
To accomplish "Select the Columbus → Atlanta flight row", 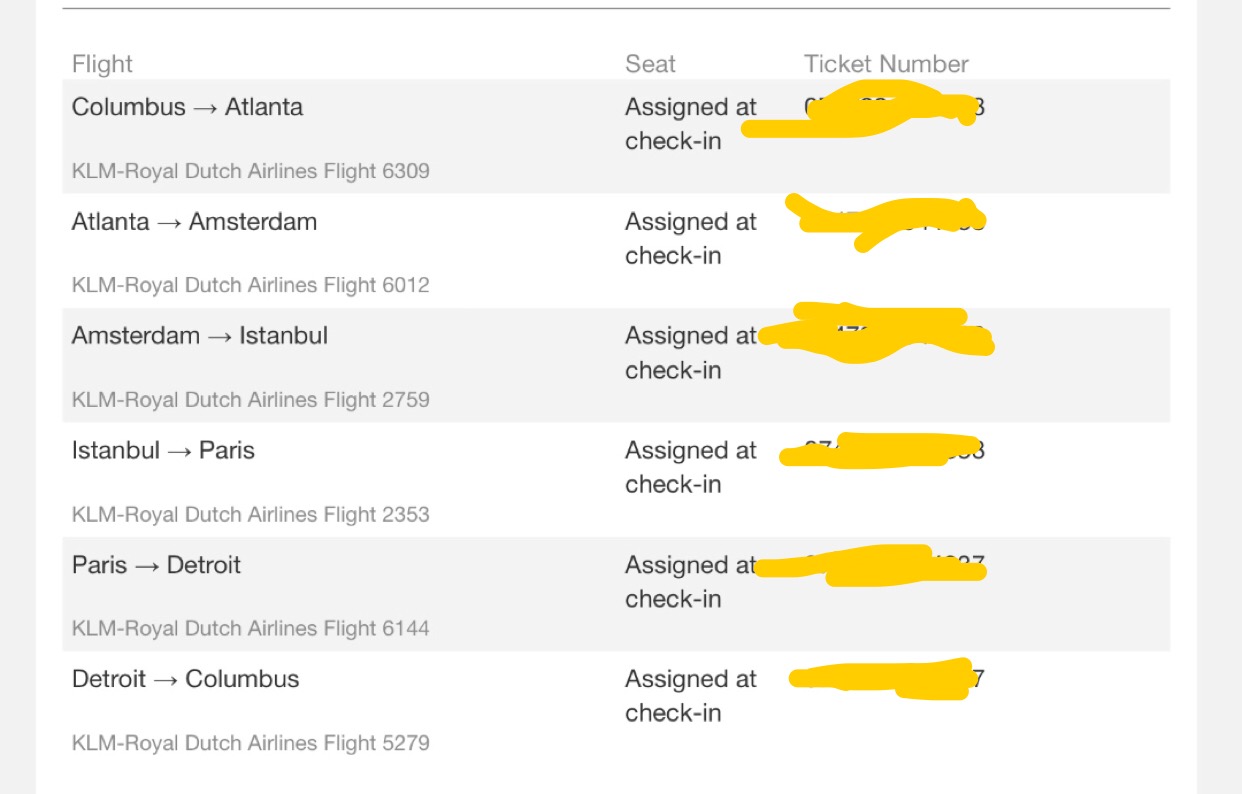I will (x=616, y=136).
